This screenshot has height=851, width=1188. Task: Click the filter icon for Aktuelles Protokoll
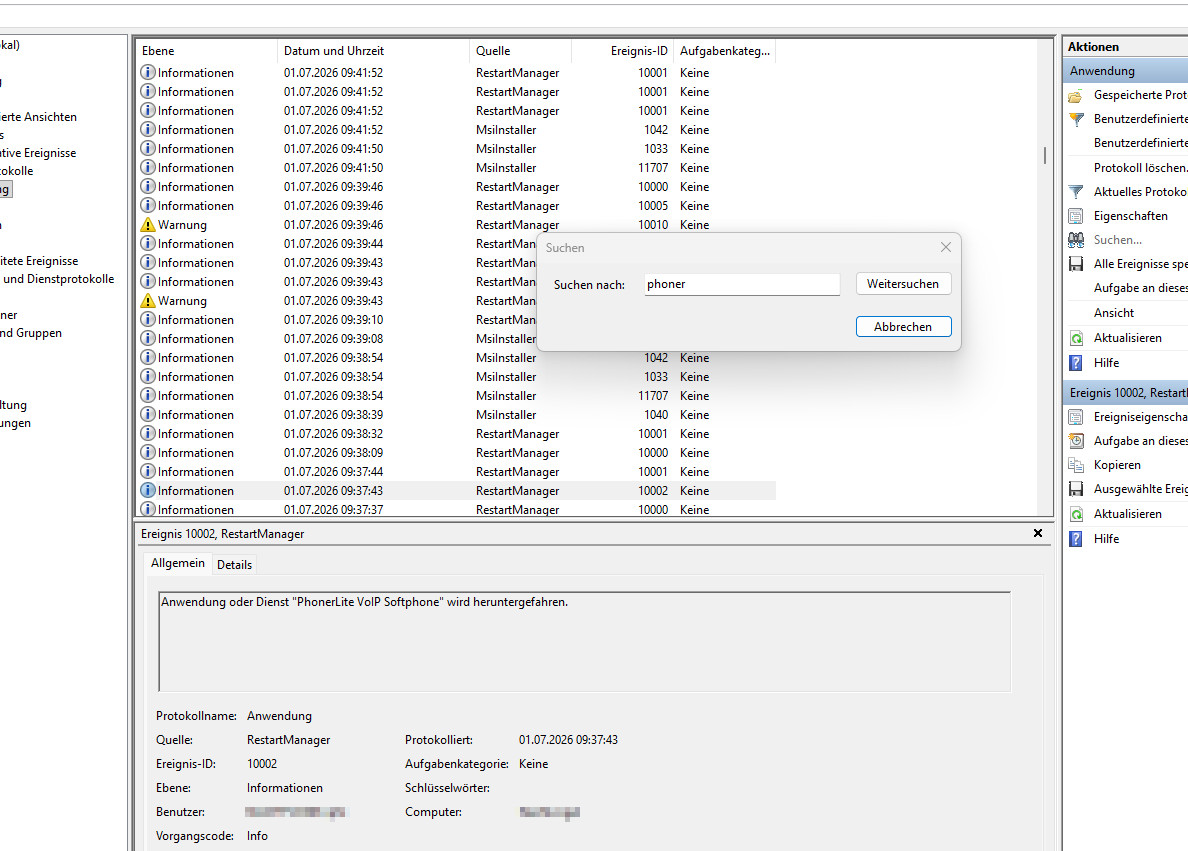pyautogui.click(x=1075, y=192)
